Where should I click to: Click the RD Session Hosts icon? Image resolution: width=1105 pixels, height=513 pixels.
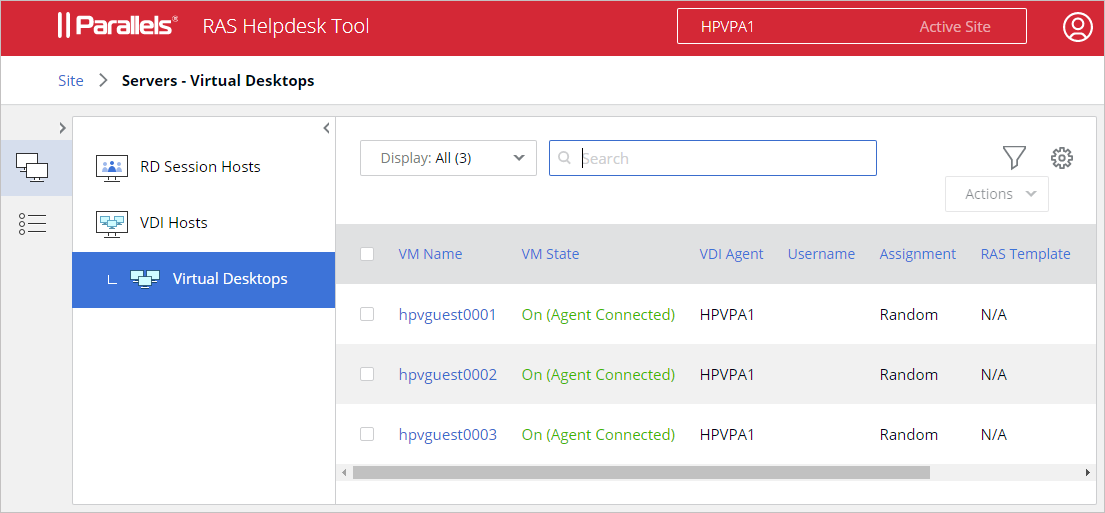click(x=111, y=167)
